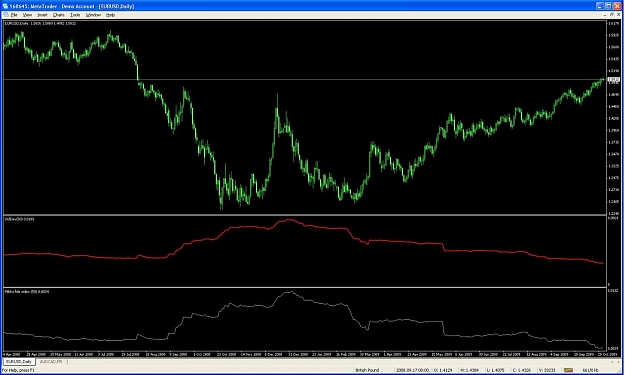Click the current price tag on the price scale
This screenshot has width=625, height=375.
click(x=614, y=80)
